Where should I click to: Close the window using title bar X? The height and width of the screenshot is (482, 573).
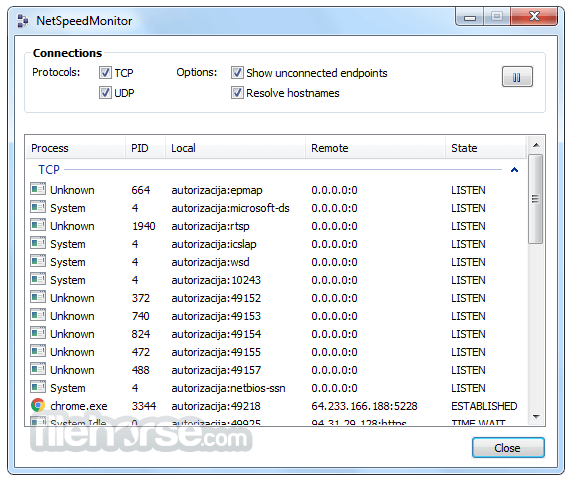(534, 16)
